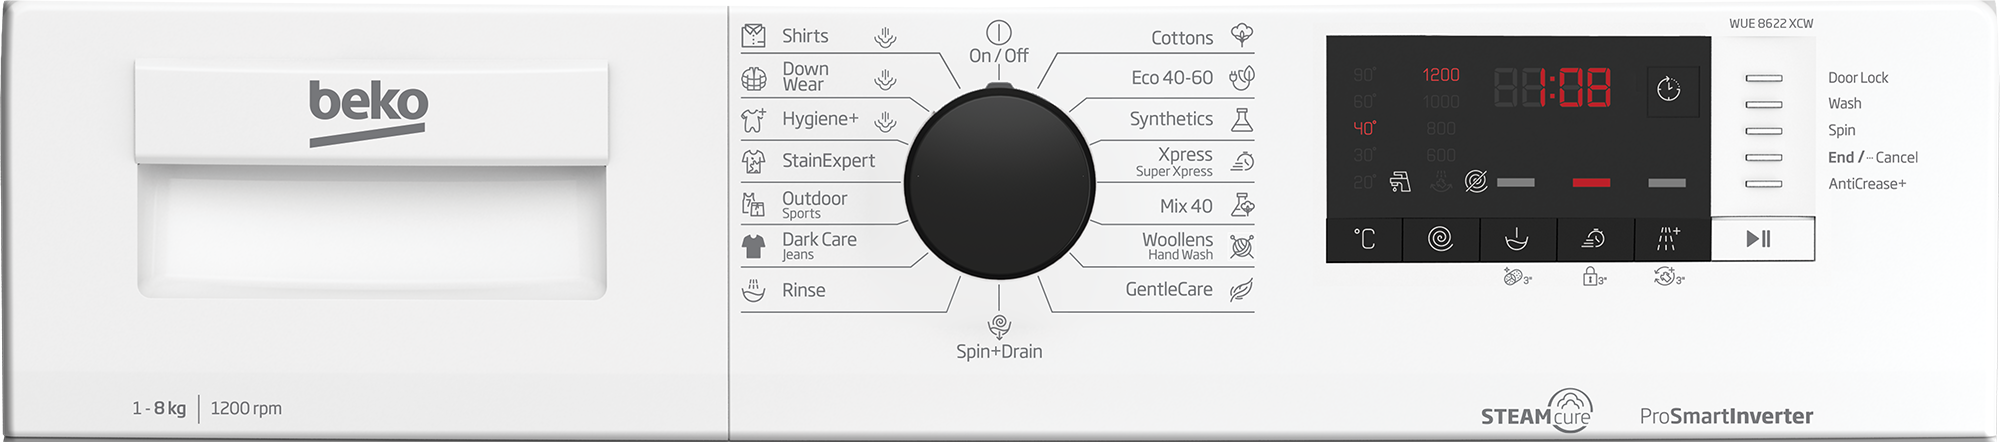
Task: Tap the steam function button
Action: point(1670,239)
